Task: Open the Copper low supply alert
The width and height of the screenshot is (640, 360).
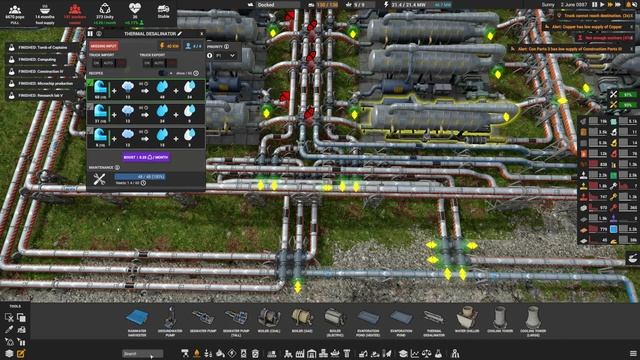Action: point(589,27)
